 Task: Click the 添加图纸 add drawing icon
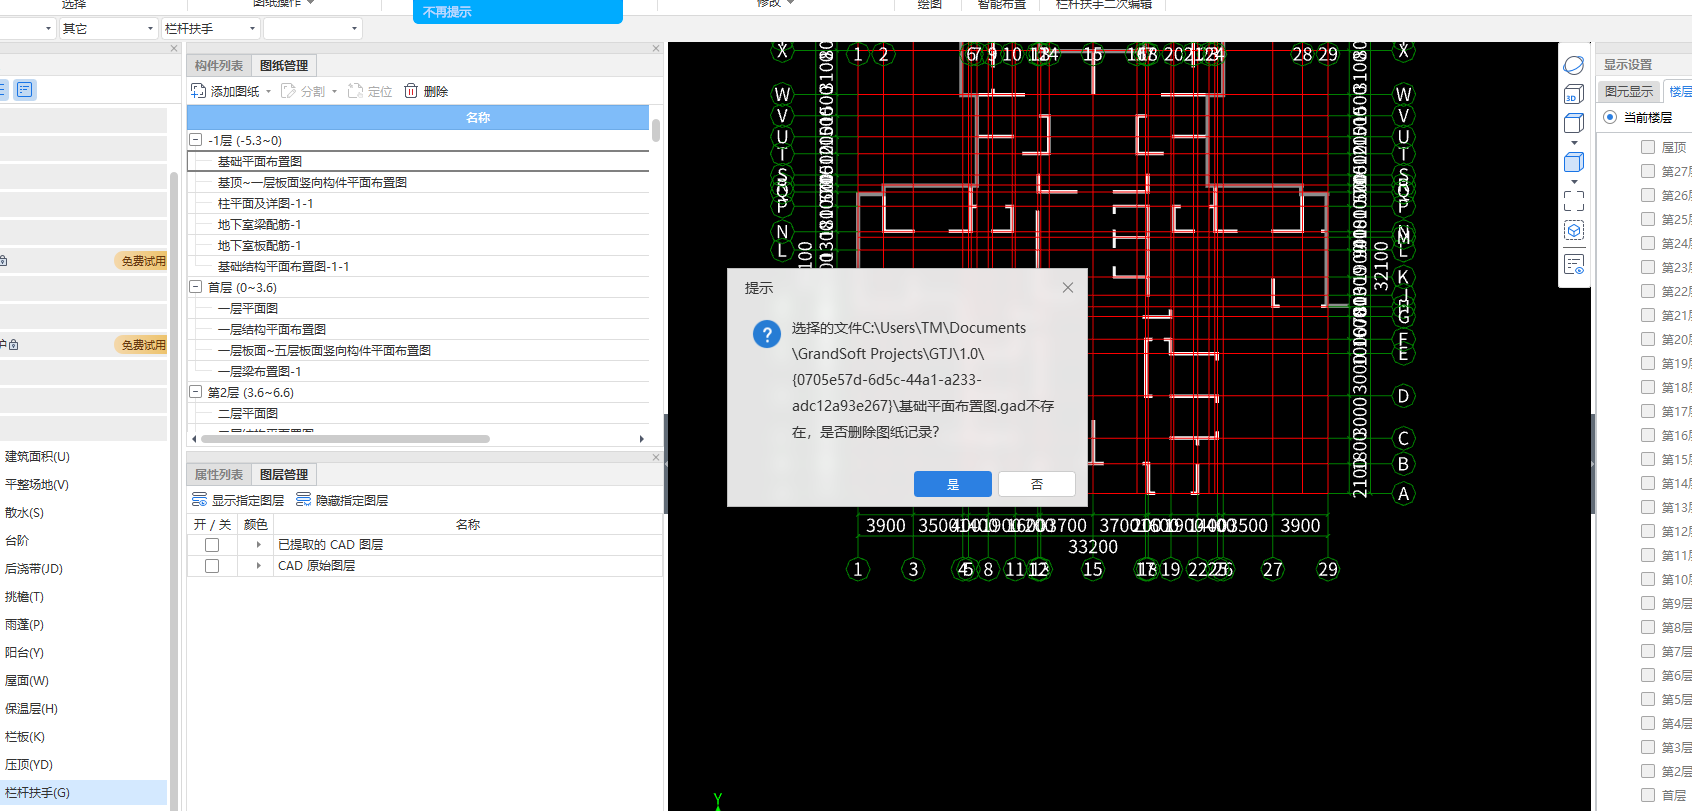tap(198, 91)
